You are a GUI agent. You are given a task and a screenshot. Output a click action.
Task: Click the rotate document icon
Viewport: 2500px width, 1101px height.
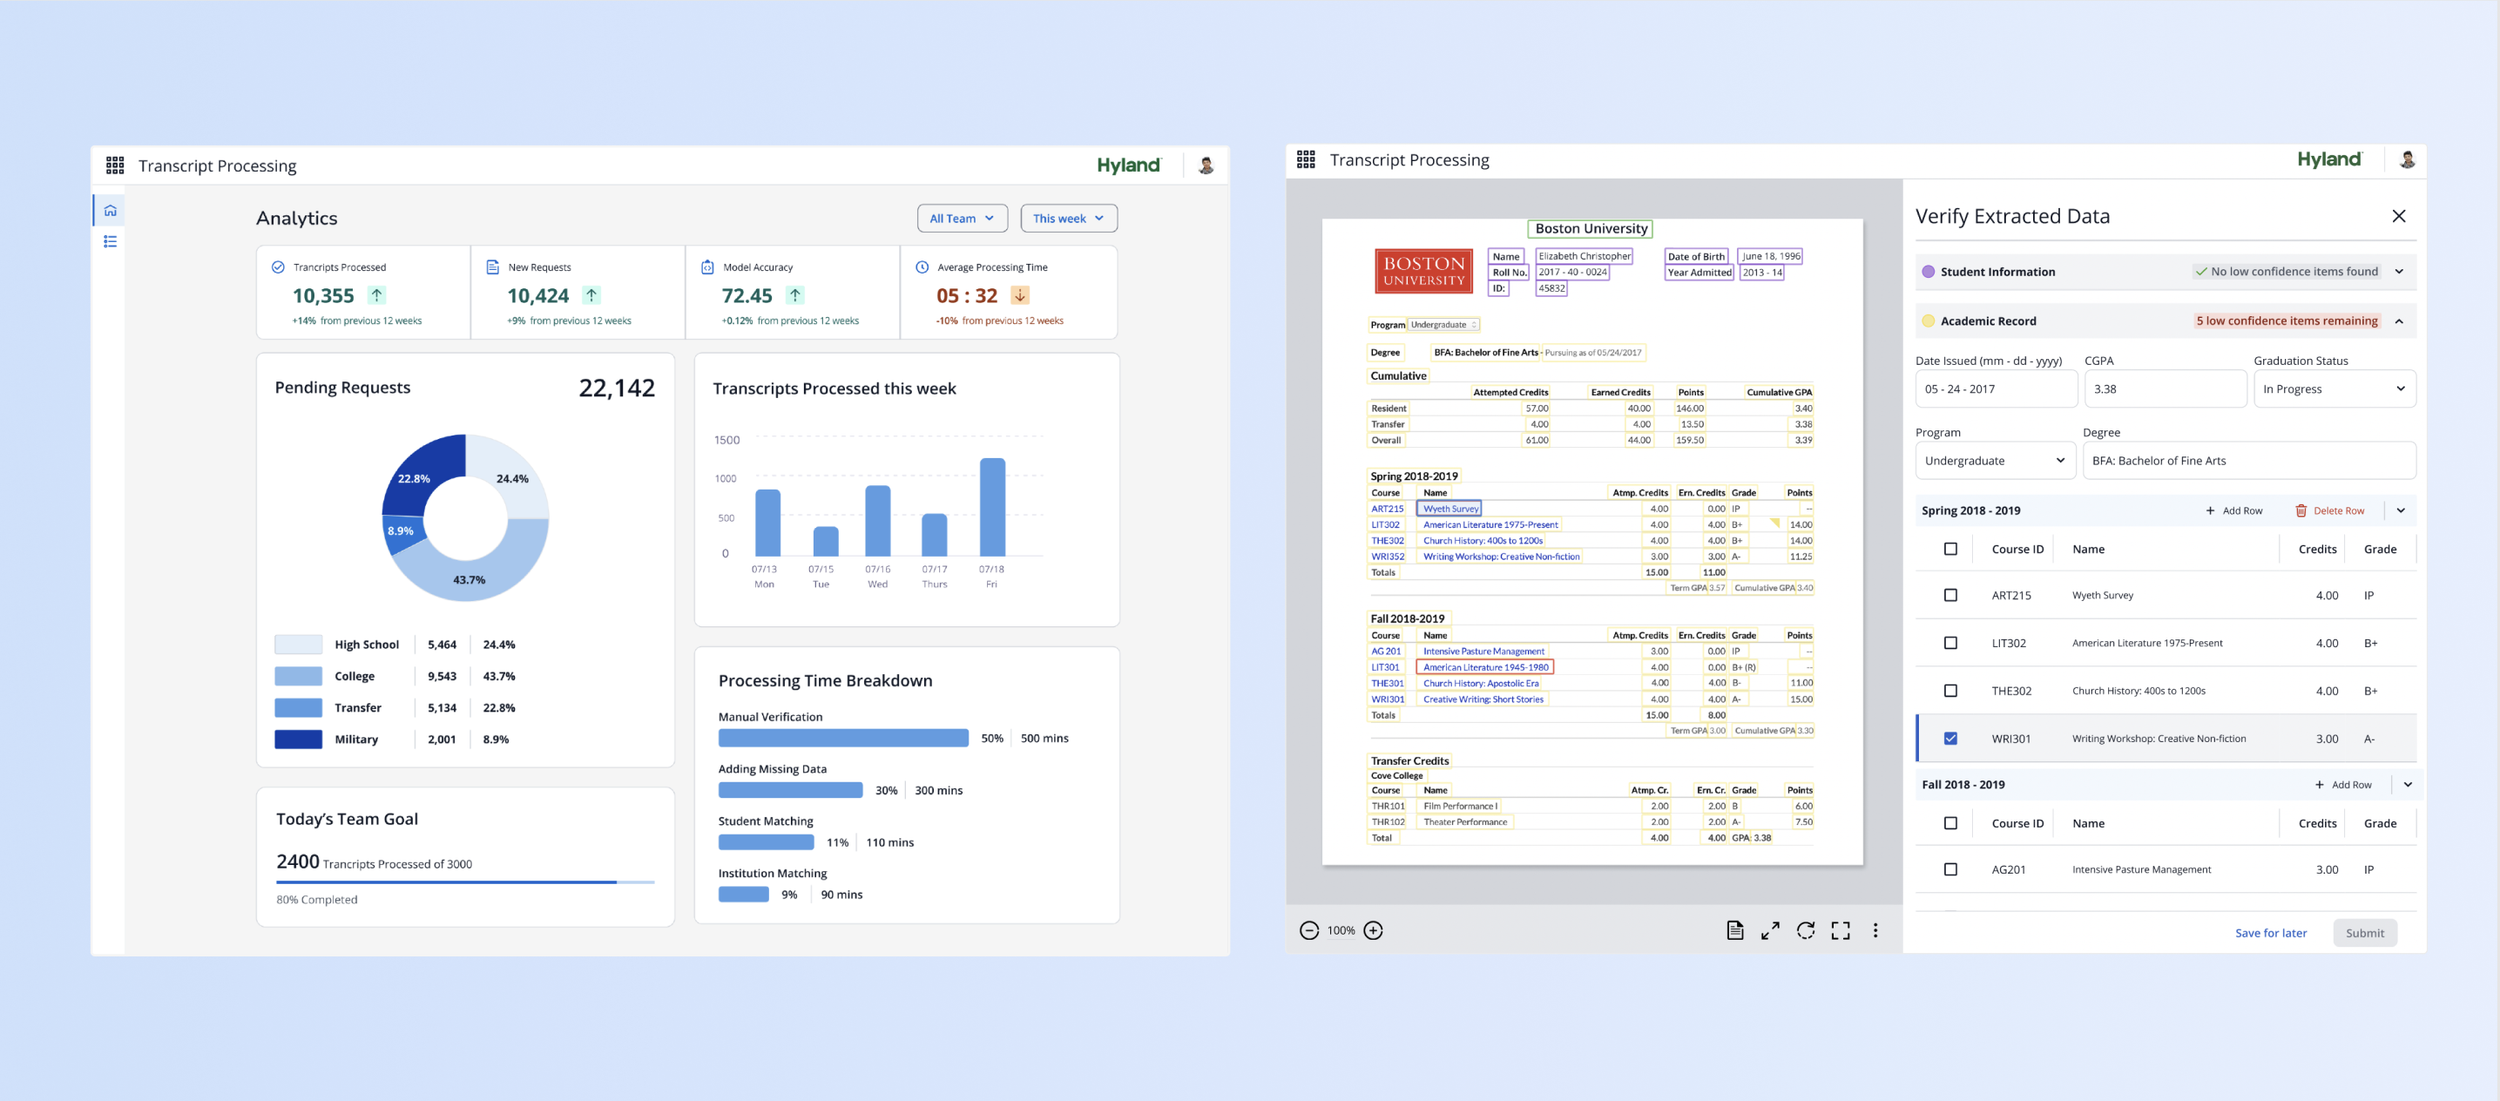pyautogui.click(x=1805, y=931)
